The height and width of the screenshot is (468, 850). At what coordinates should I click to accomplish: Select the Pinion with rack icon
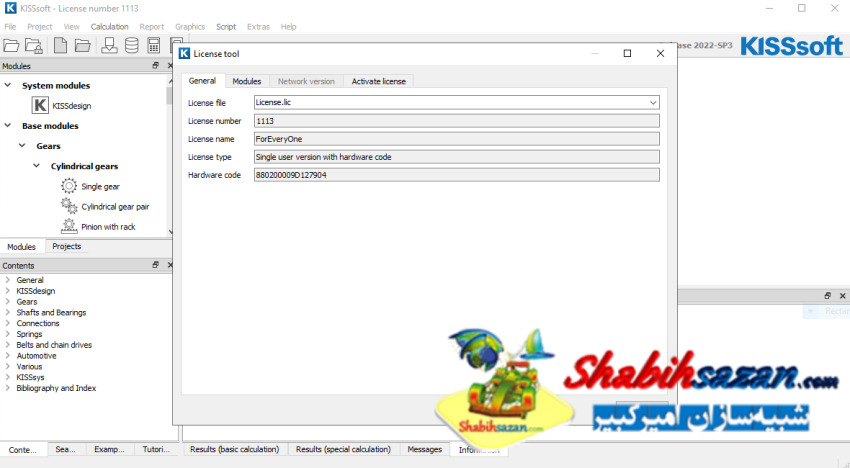pos(69,226)
